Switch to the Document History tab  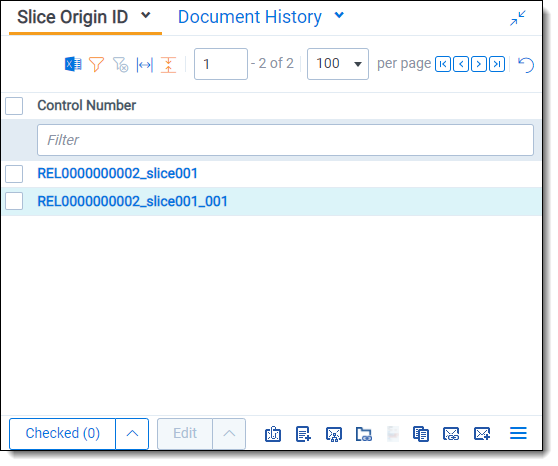click(x=250, y=17)
